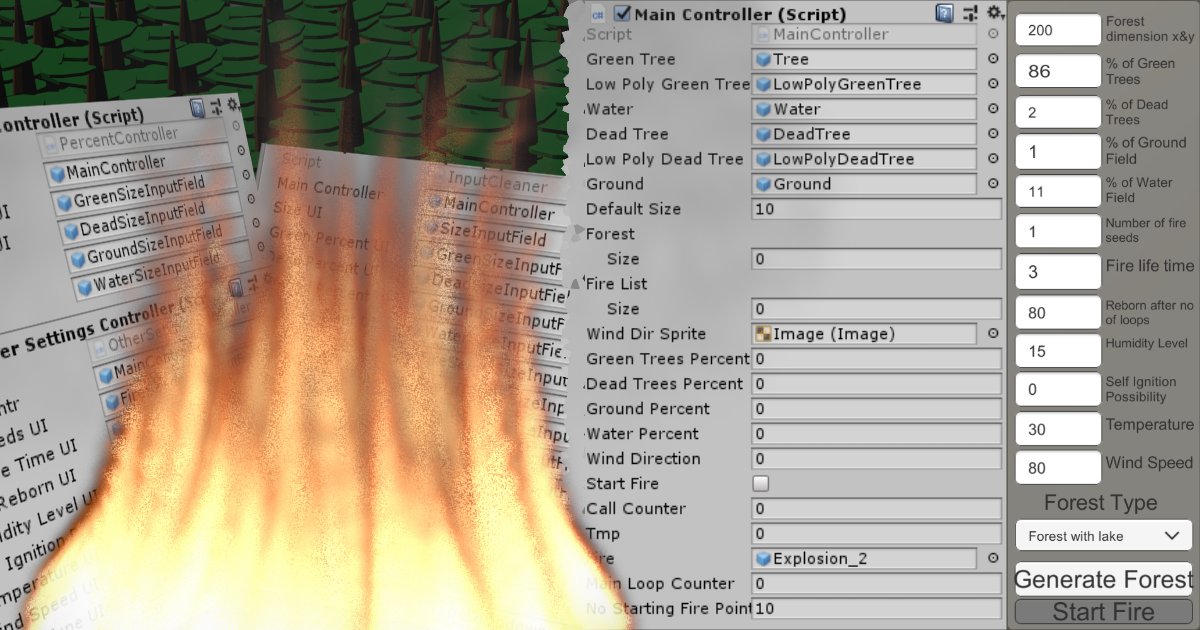Open the Main Controller settings gear icon
The height and width of the screenshot is (630, 1200).
pyautogui.click(x=995, y=13)
